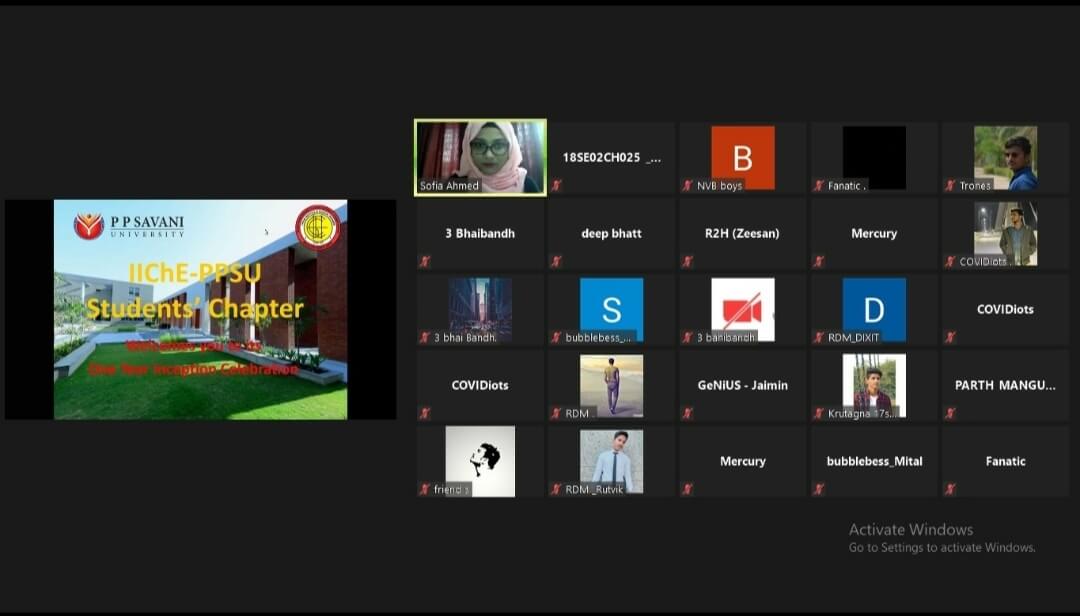
Task: Click the crossed-out camera avatar of 3 banibandh
Action: point(742,309)
